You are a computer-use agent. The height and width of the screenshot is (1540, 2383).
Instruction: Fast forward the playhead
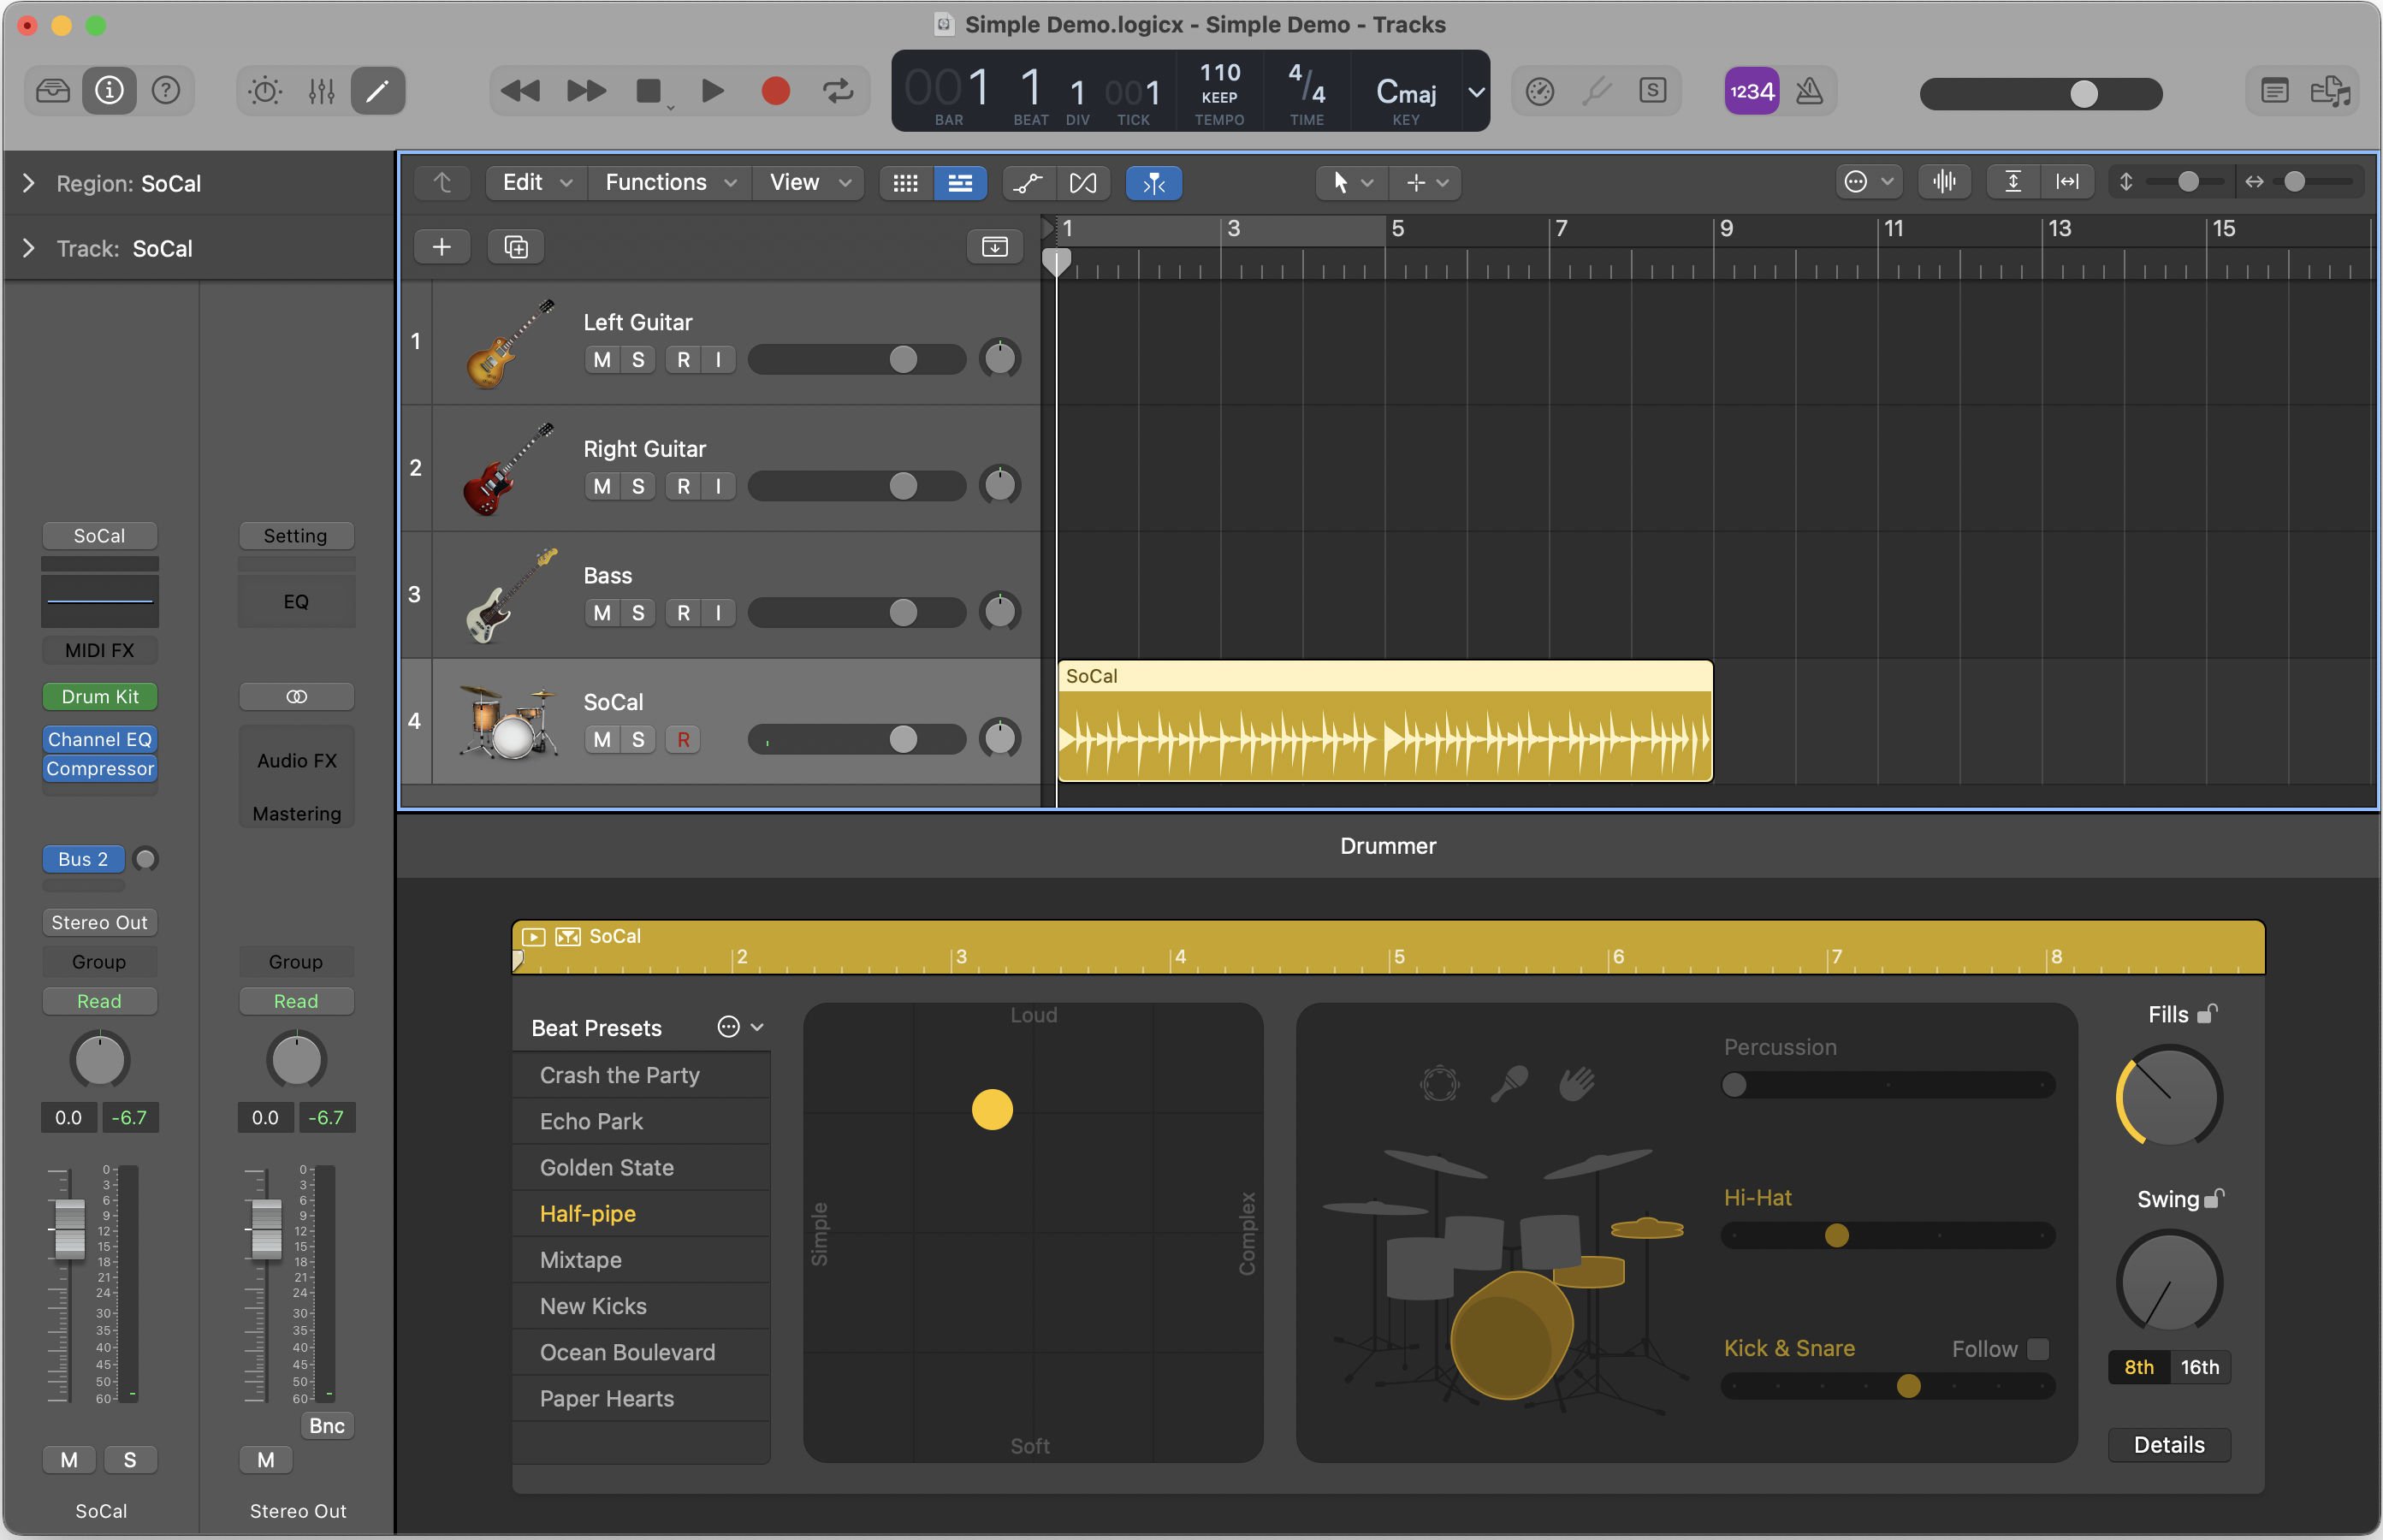click(x=586, y=91)
